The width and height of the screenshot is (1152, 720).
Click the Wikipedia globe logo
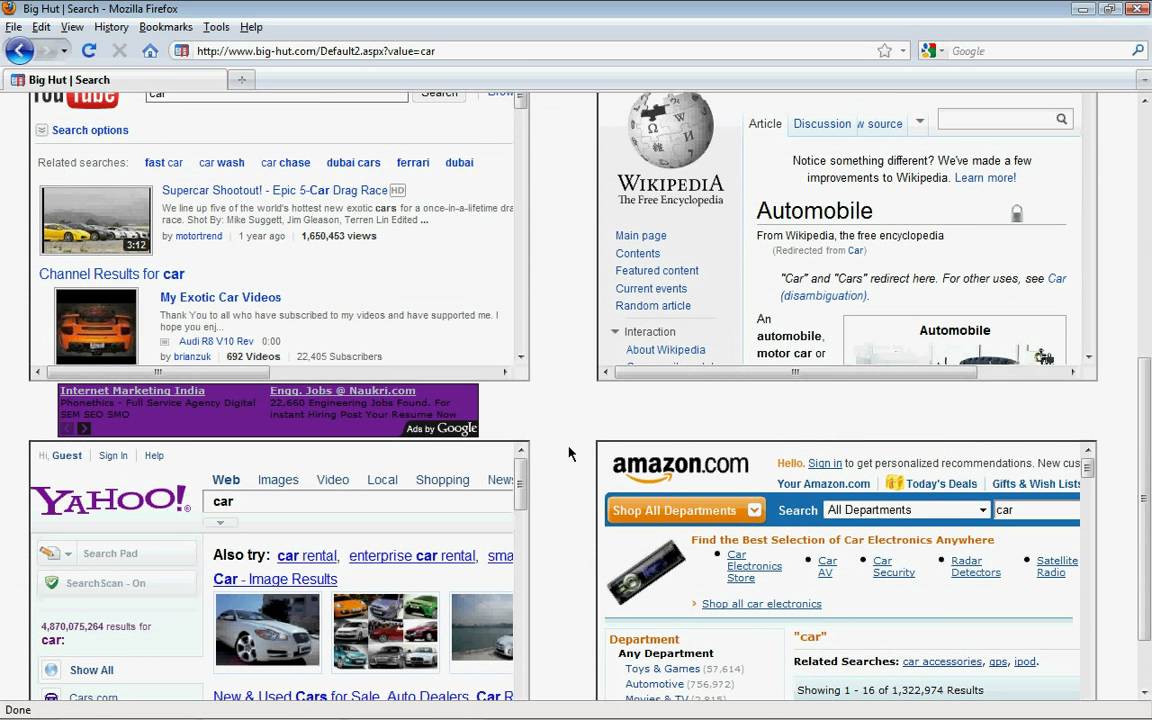pos(671,130)
